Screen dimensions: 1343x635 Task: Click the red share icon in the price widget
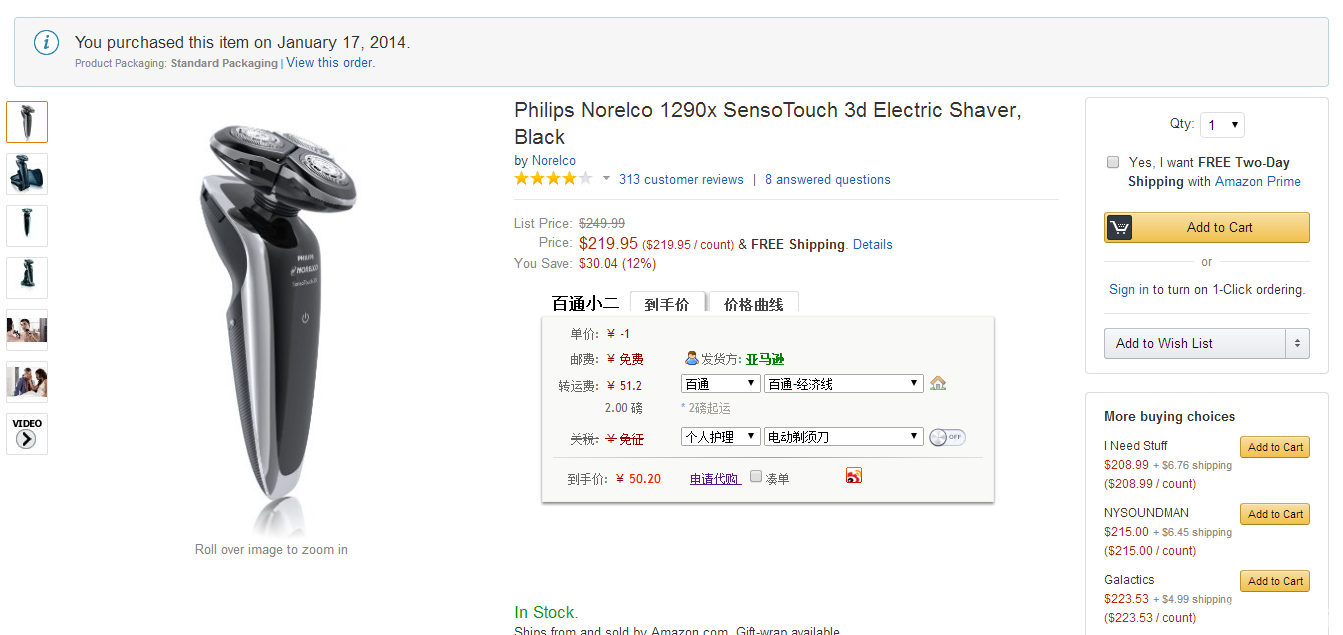click(x=854, y=476)
